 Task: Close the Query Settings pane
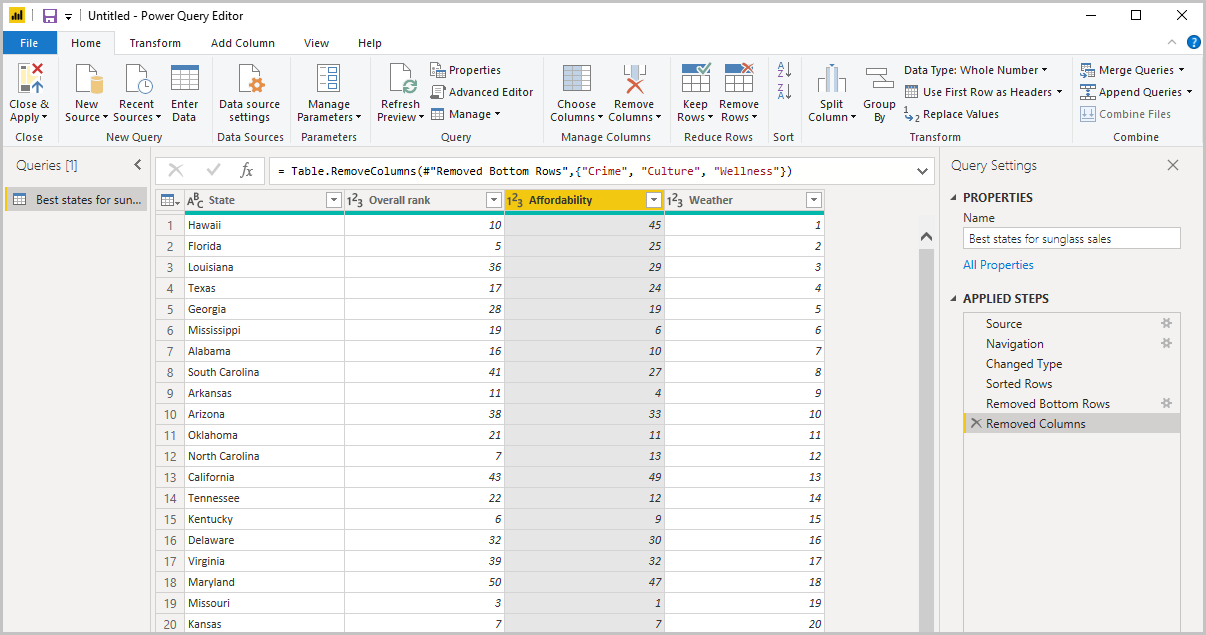click(1173, 165)
